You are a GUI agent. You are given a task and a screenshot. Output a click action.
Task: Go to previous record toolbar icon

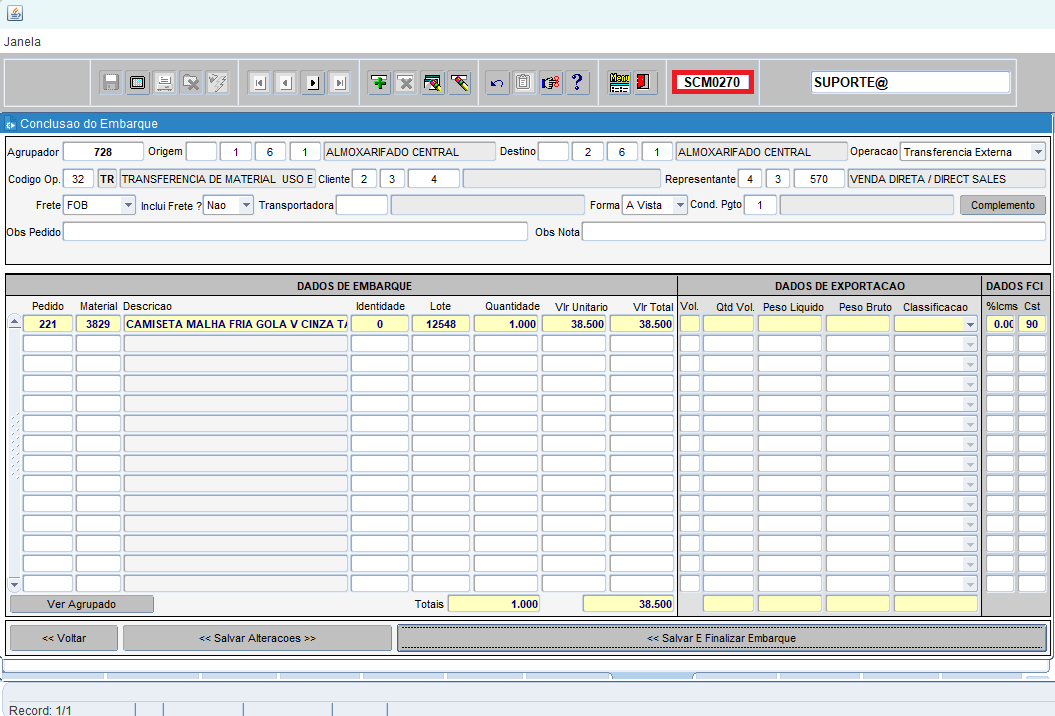tap(287, 83)
